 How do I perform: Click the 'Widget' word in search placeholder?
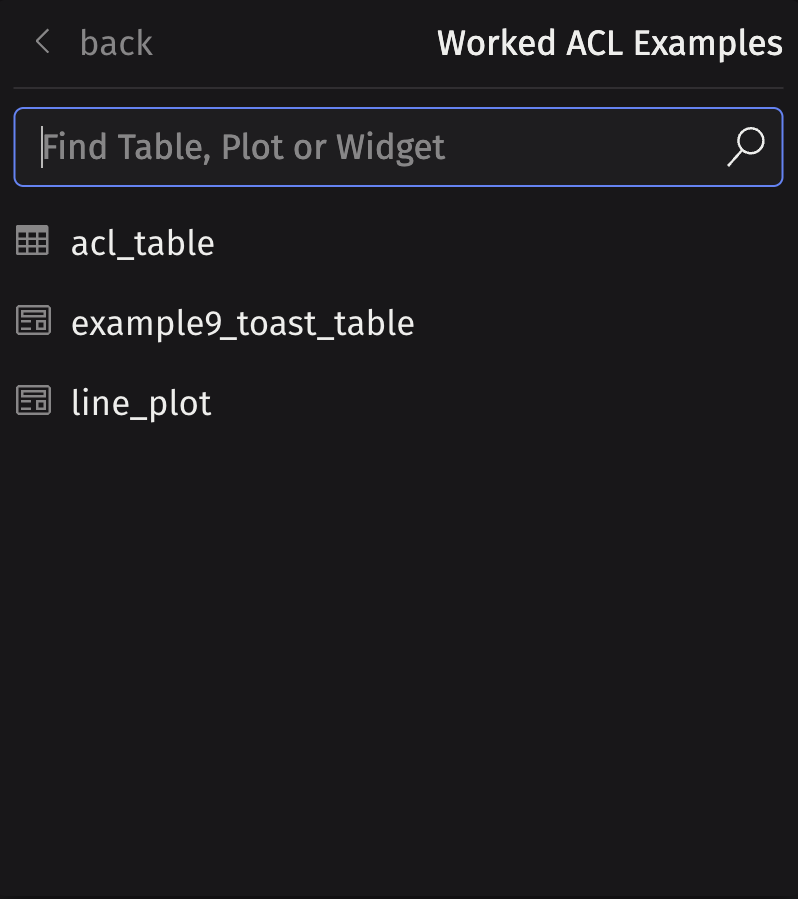pyautogui.click(x=390, y=148)
